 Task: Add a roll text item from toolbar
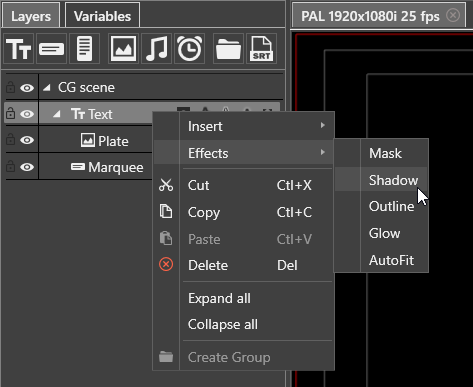coord(84,49)
